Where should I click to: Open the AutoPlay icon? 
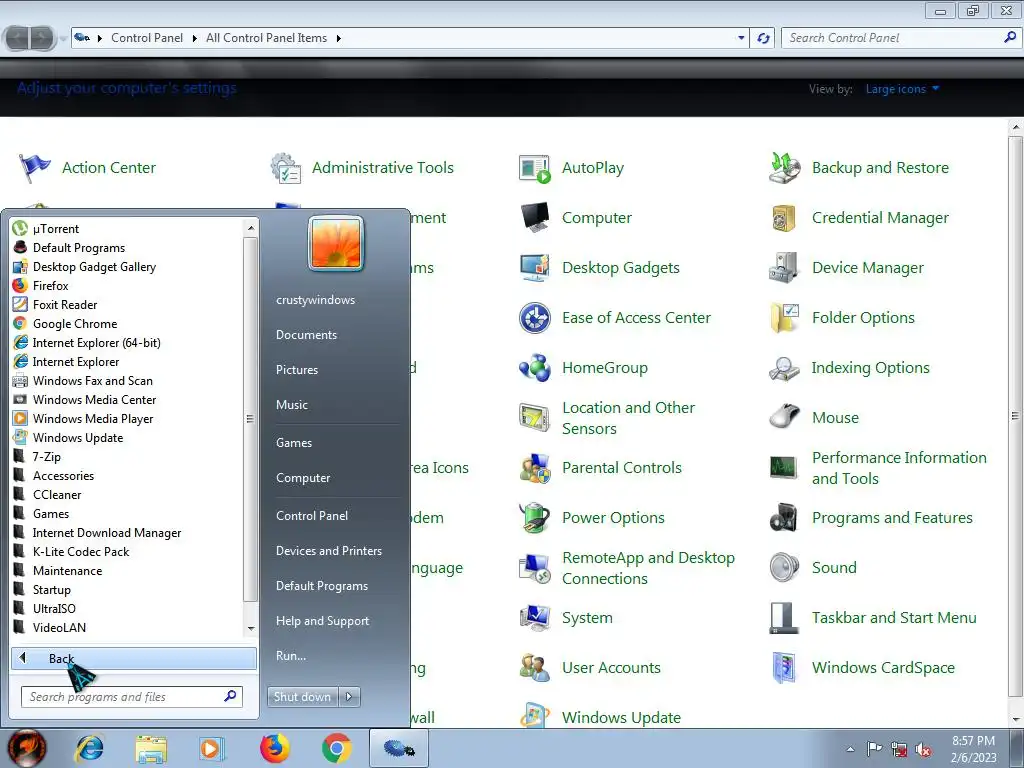pyautogui.click(x=535, y=168)
